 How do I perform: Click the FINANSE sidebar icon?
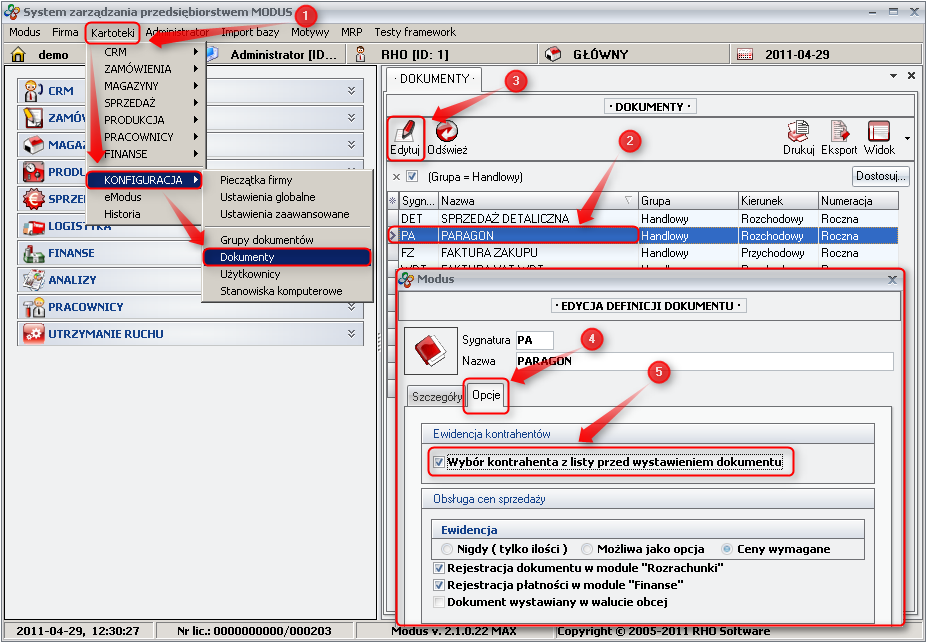(33, 253)
